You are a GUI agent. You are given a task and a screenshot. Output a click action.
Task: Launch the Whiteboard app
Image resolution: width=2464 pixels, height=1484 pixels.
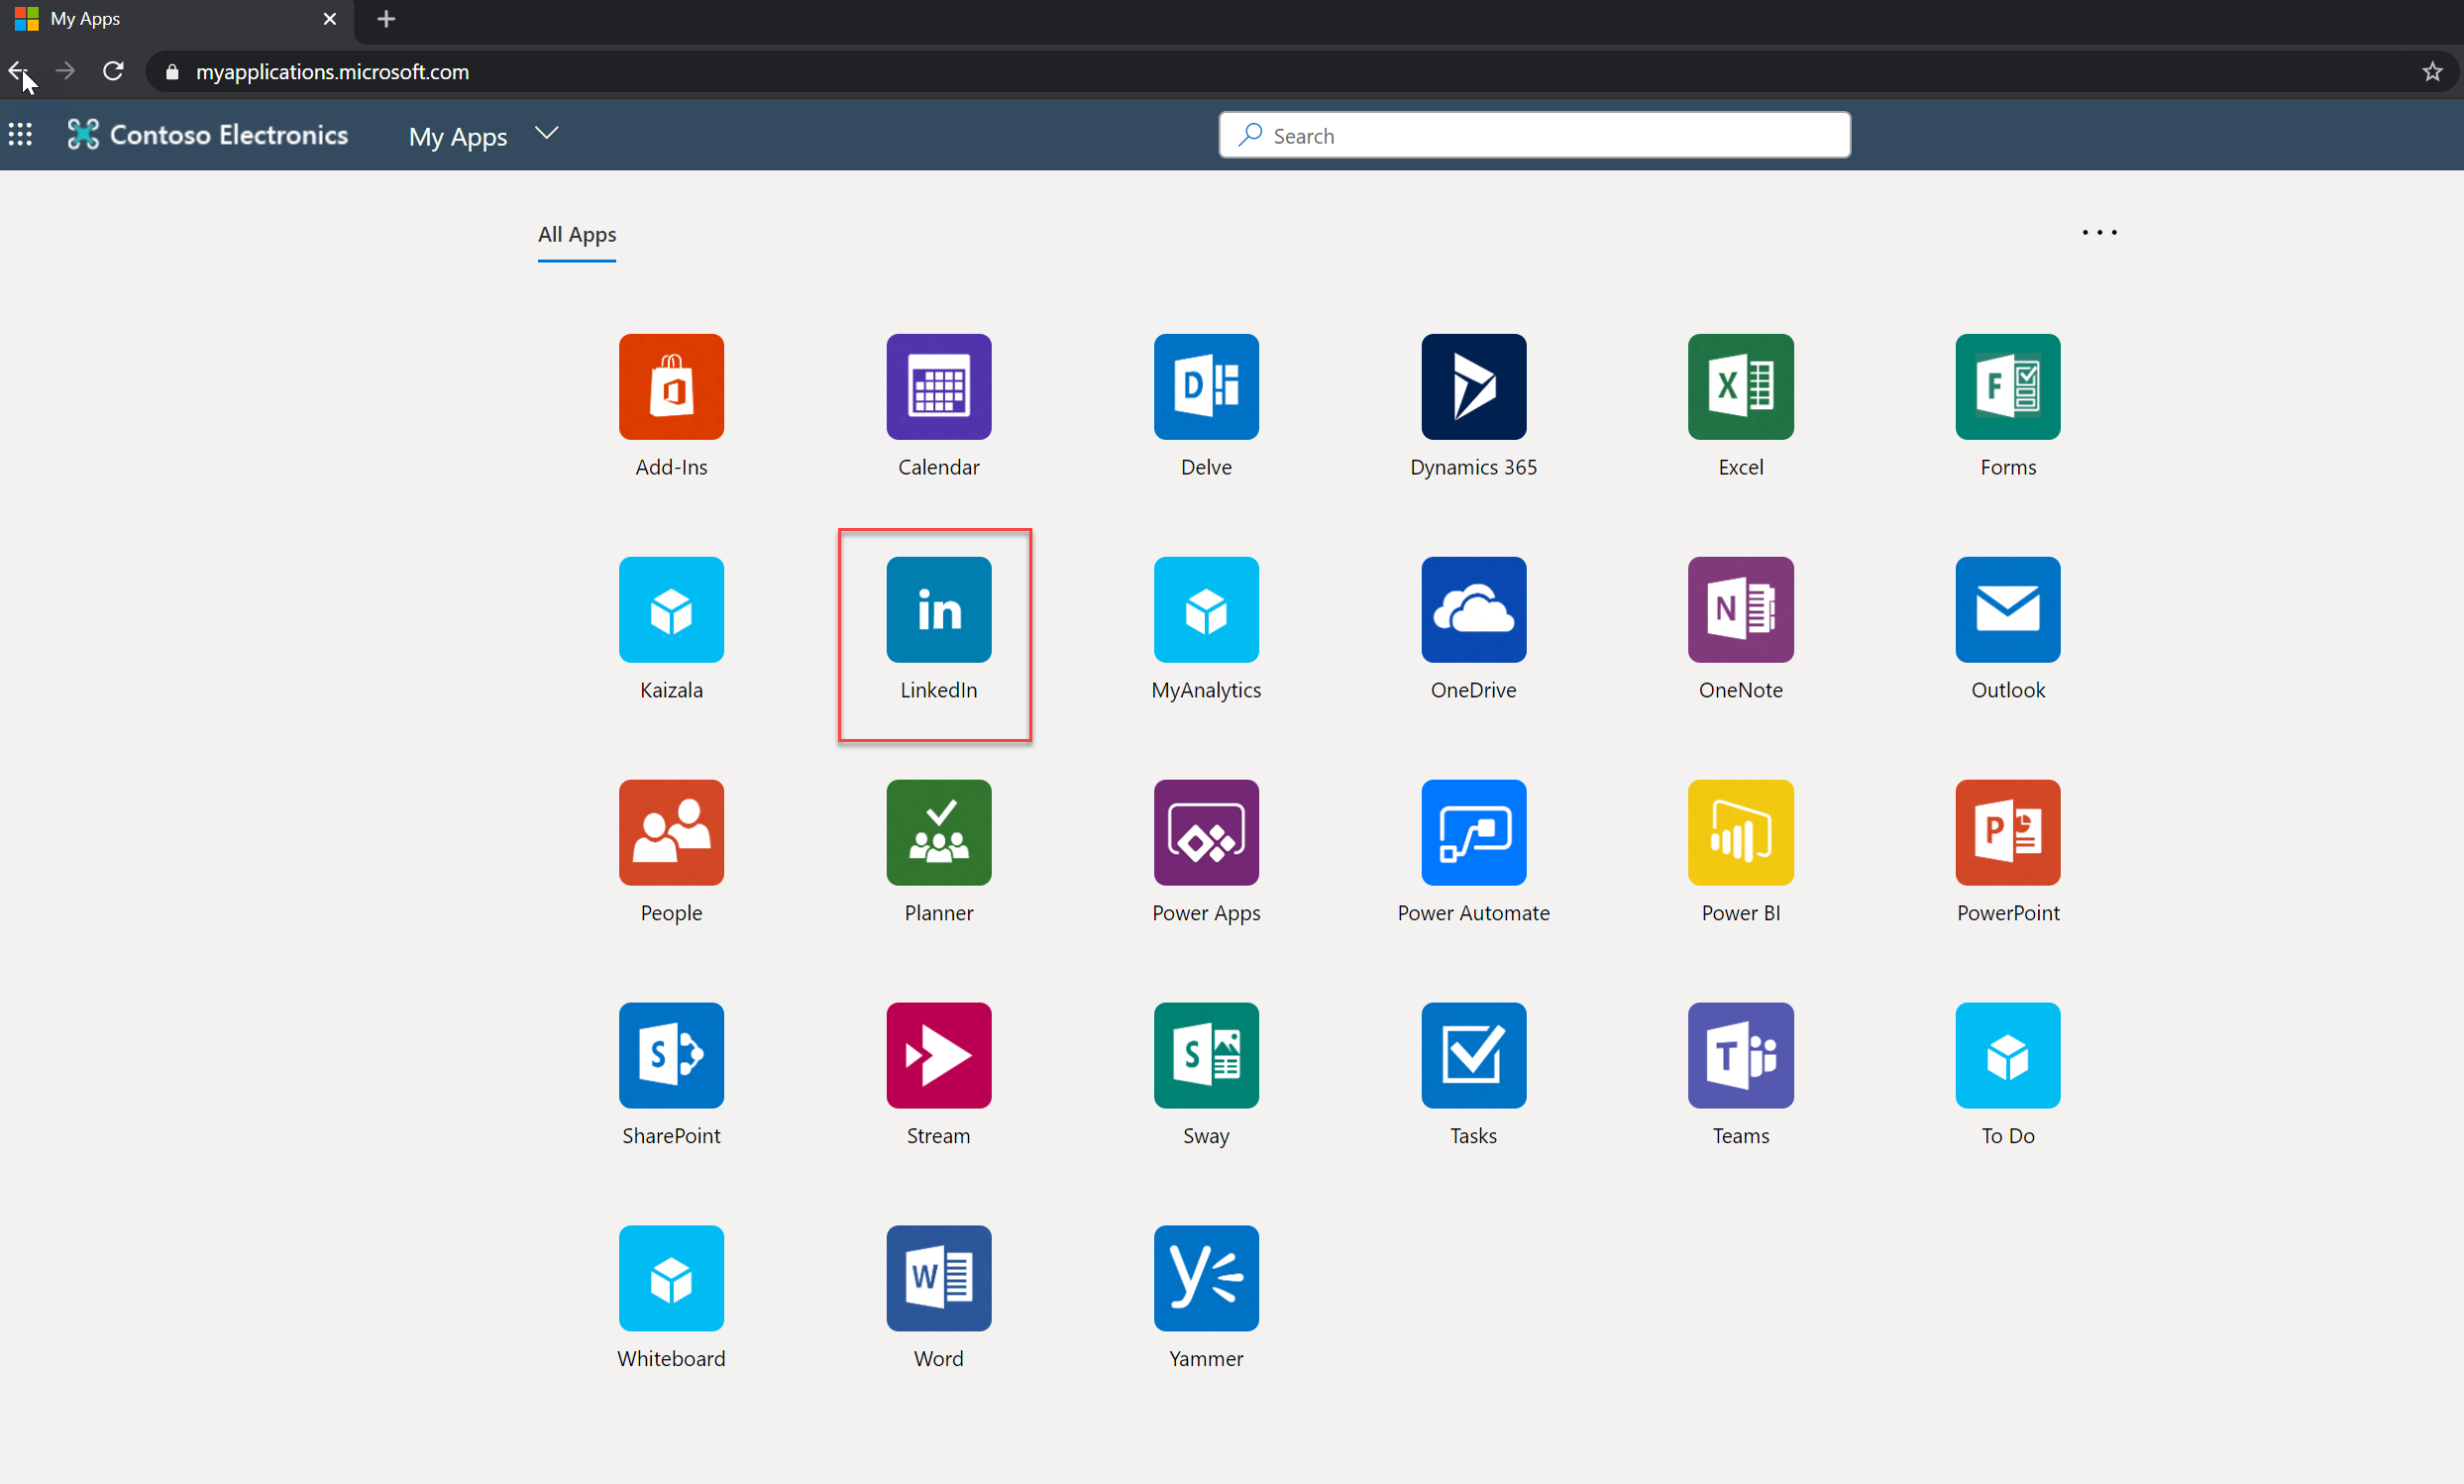(671, 1278)
